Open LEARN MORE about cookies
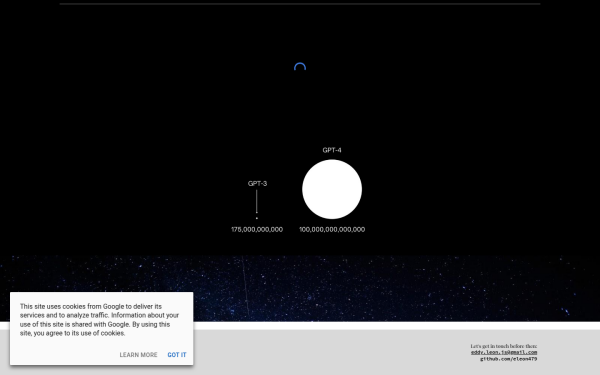The height and width of the screenshot is (375, 600). 138,355
